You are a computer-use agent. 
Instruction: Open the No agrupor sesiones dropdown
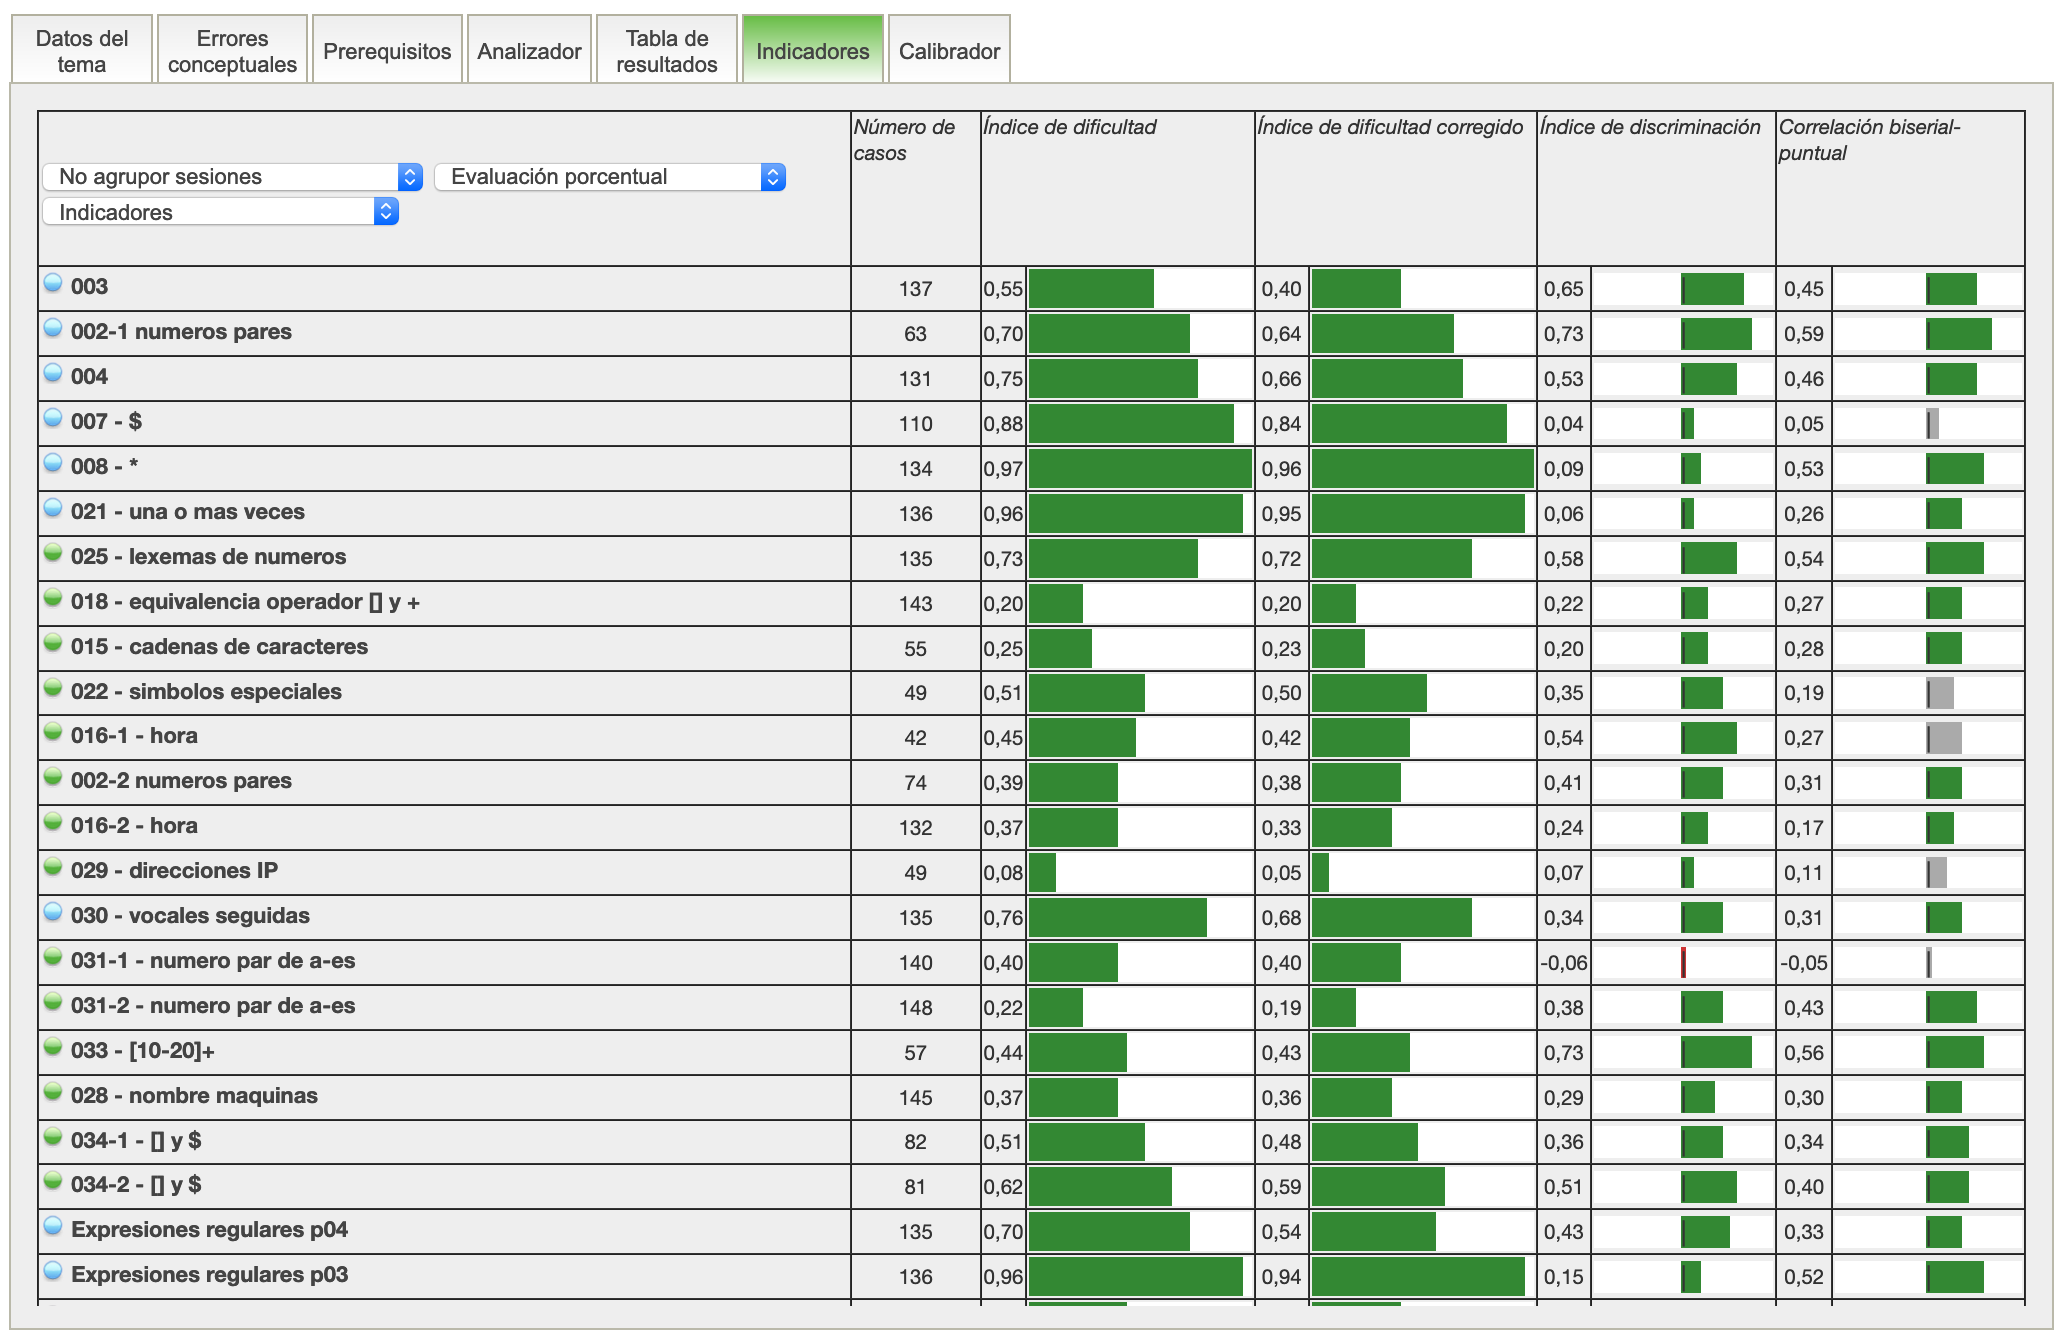click(x=232, y=177)
